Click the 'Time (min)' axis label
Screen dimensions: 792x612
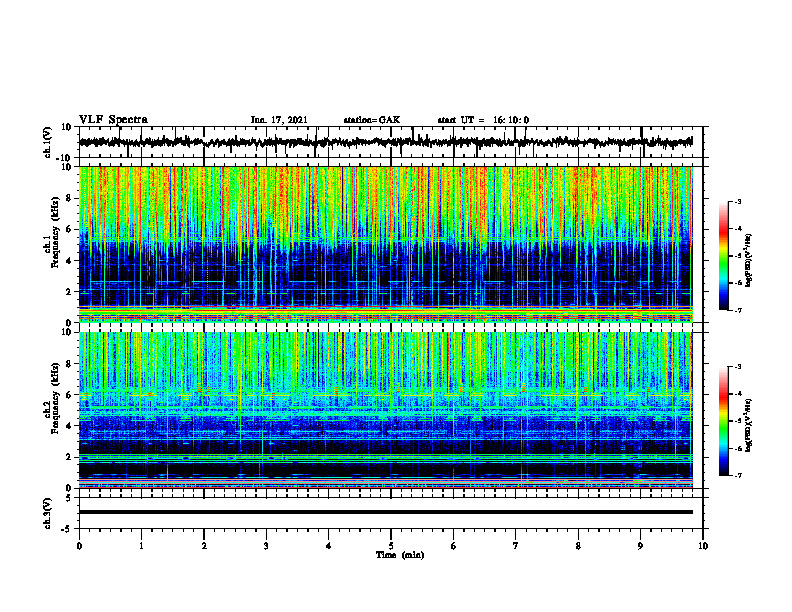[400, 555]
